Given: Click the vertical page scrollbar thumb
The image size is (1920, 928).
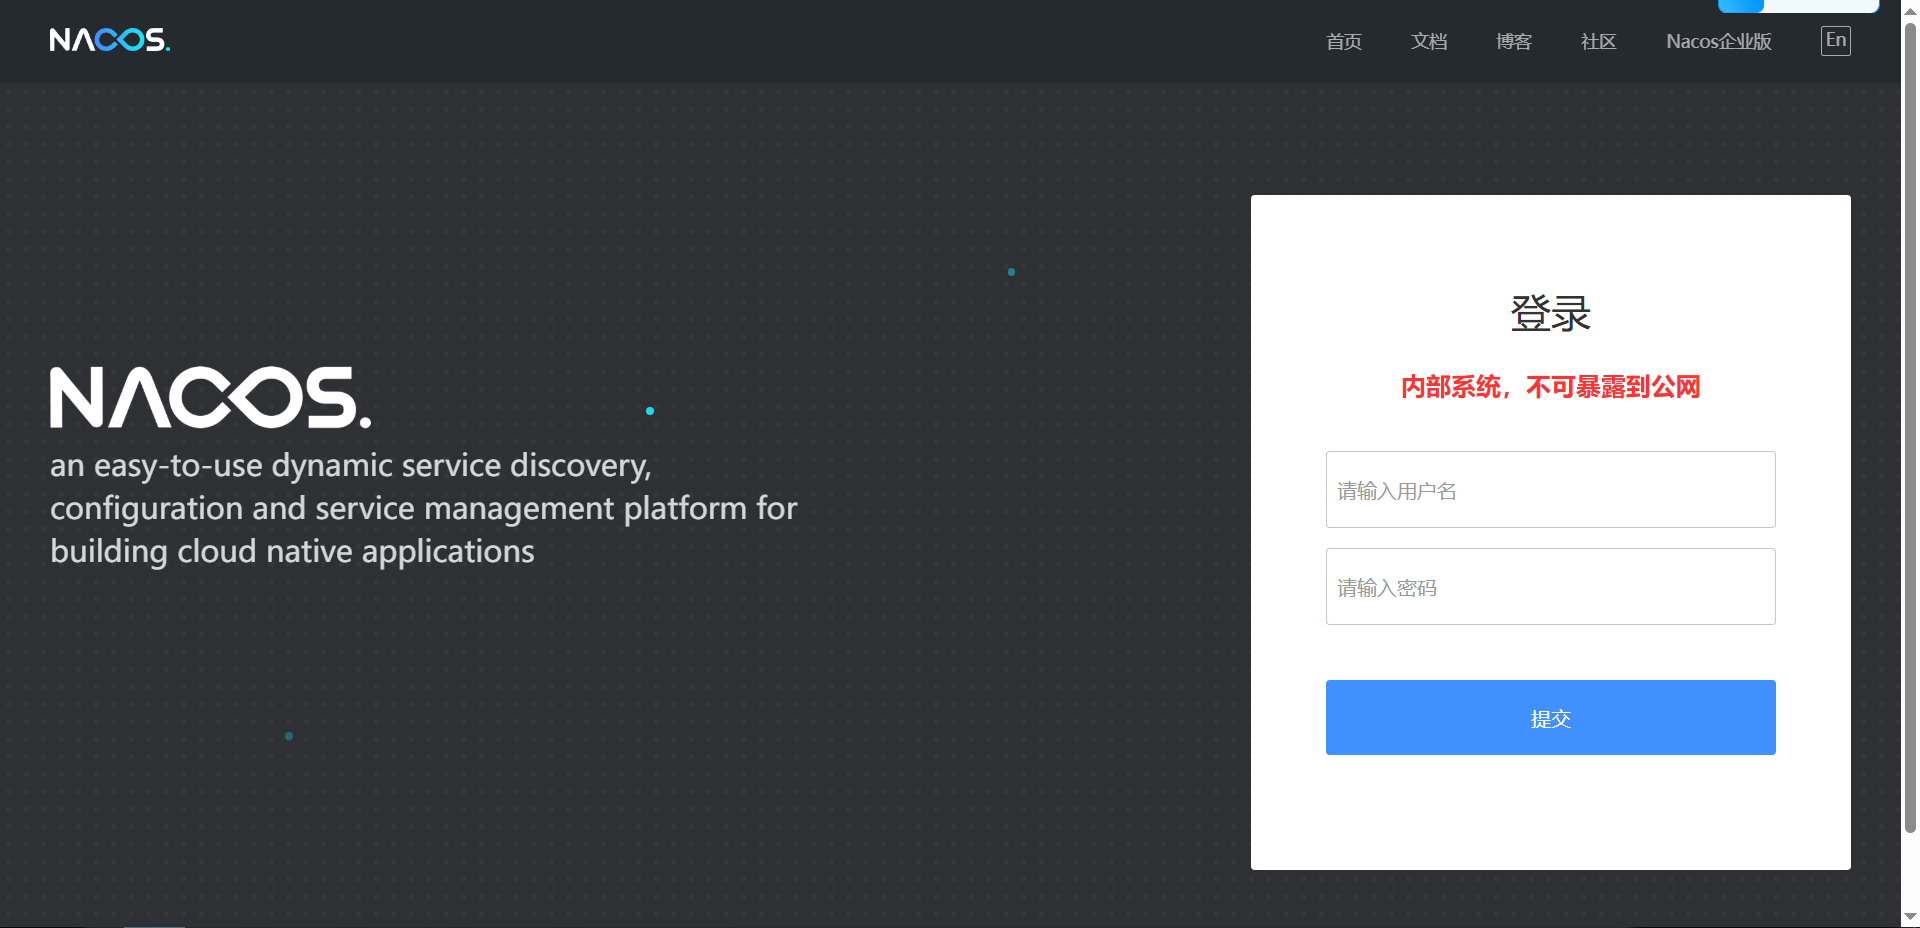Looking at the screenshot, I should click(x=1910, y=427).
